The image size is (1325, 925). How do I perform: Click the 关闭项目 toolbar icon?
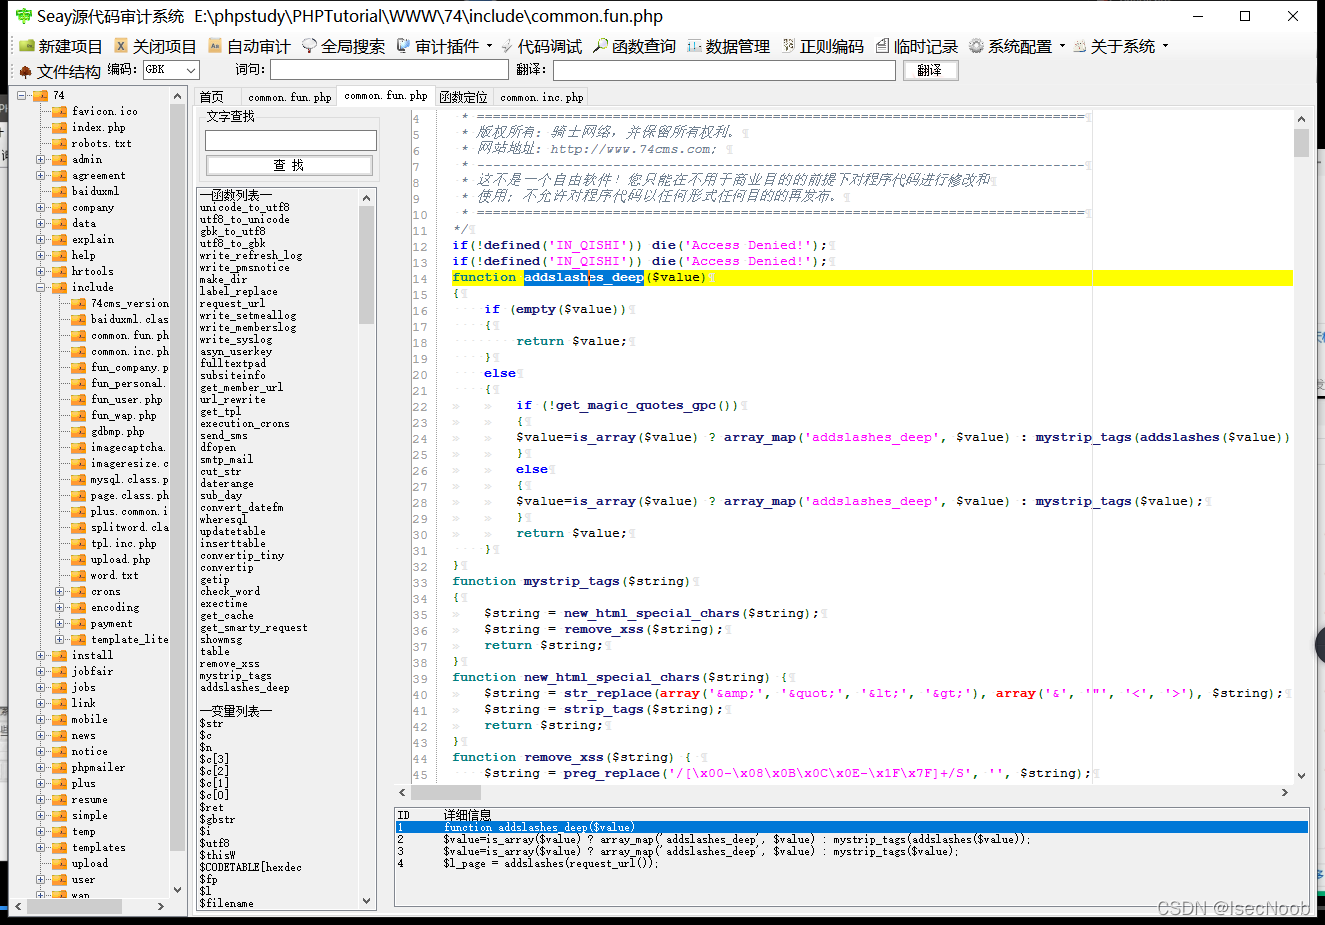coord(121,46)
